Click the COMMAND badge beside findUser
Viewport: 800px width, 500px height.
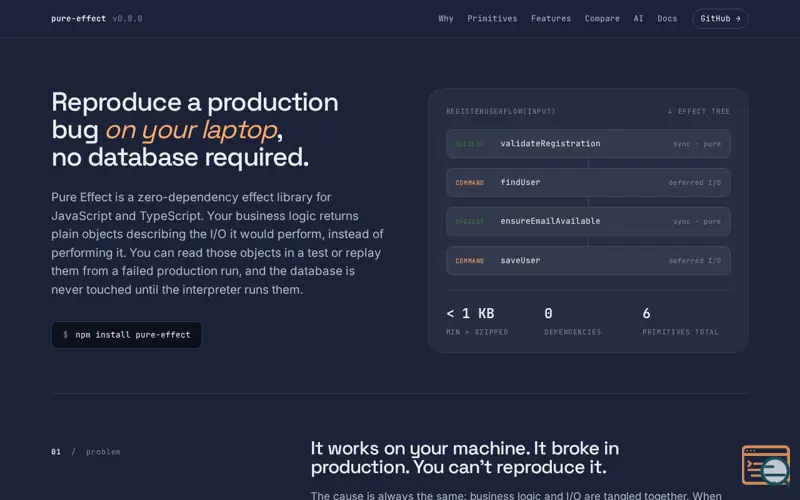click(x=469, y=183)
